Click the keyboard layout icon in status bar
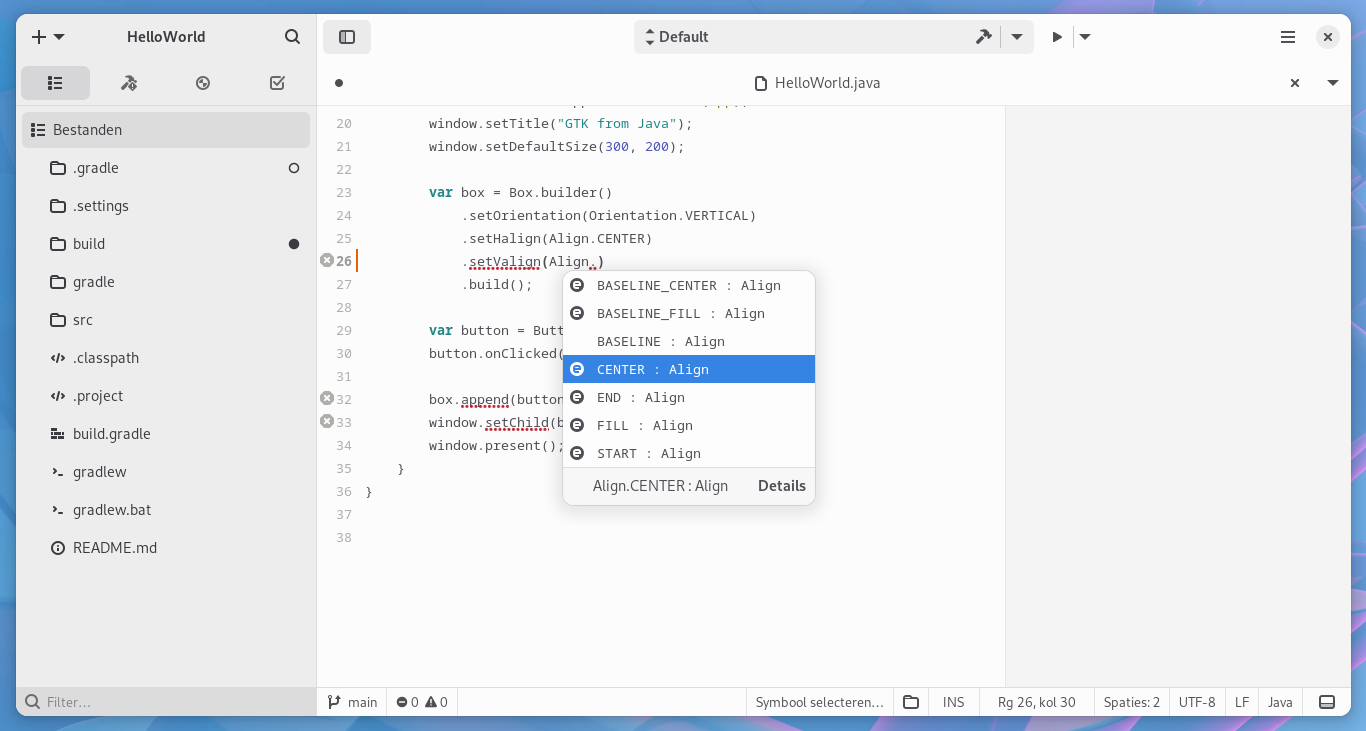Screen dimensions: 1366x731 pyautogui.click(x=1327, y=702)
